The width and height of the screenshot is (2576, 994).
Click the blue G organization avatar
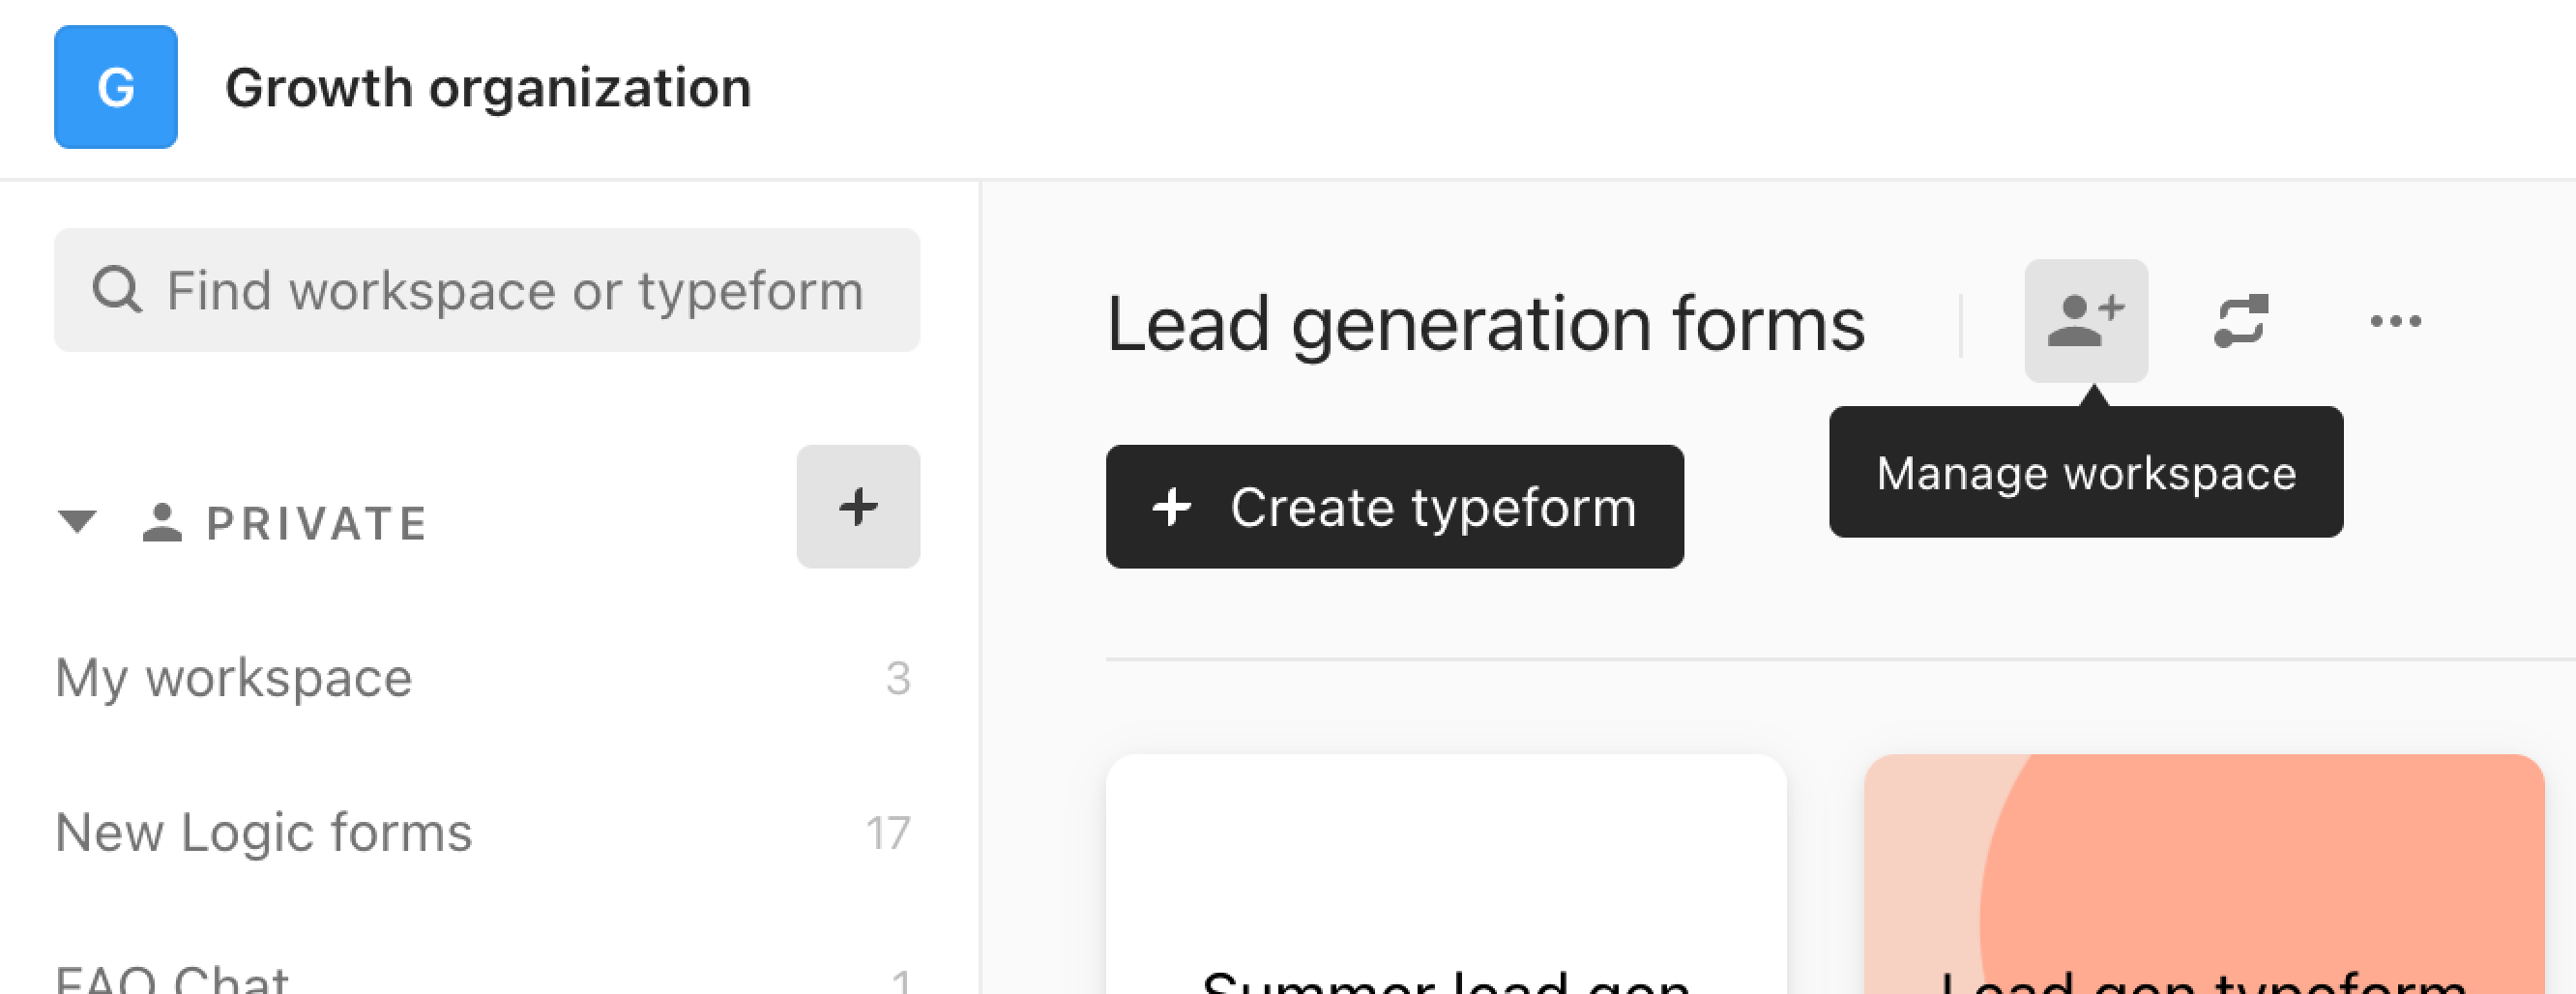point(116,87)
